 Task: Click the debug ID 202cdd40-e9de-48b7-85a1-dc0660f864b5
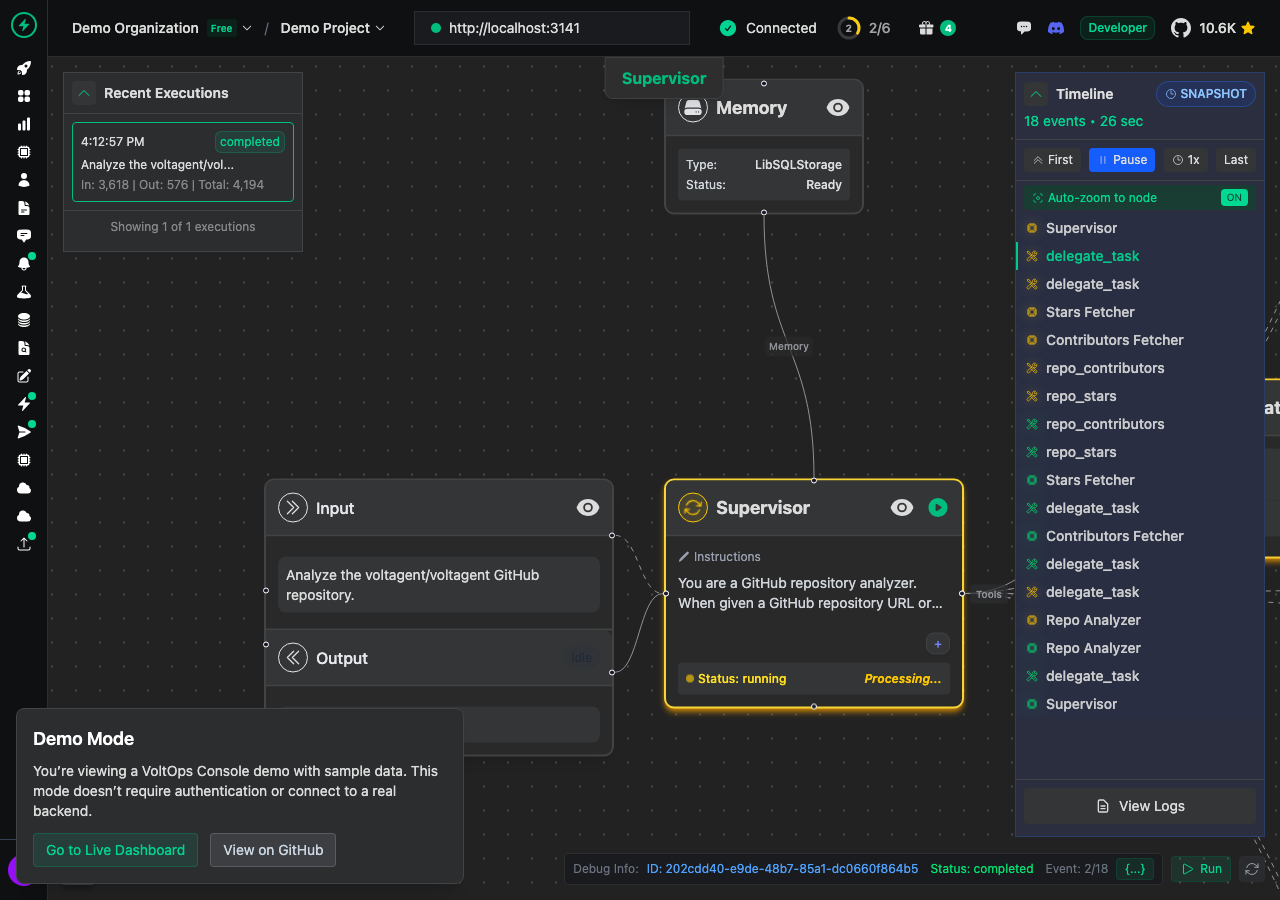click(782, 869)
